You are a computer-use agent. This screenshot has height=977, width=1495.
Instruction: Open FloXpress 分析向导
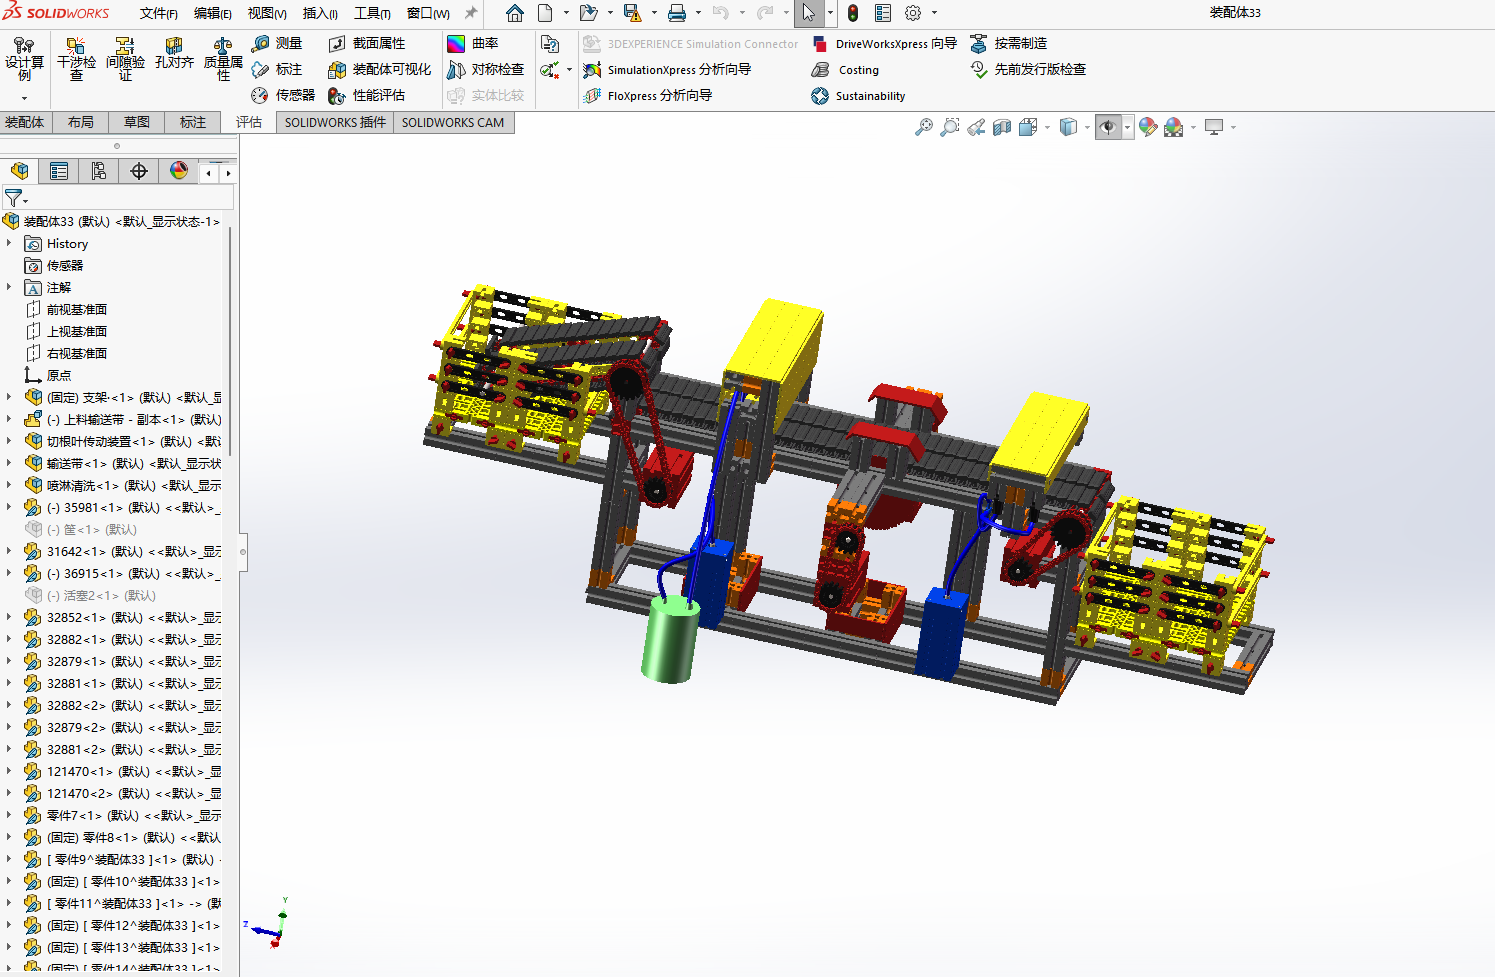(648, 95)
